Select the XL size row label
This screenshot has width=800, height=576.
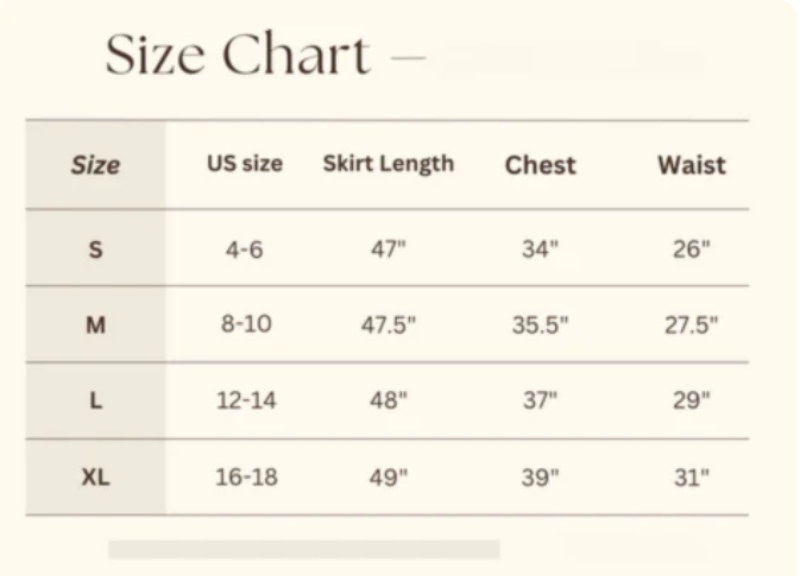tap(95, 478)
